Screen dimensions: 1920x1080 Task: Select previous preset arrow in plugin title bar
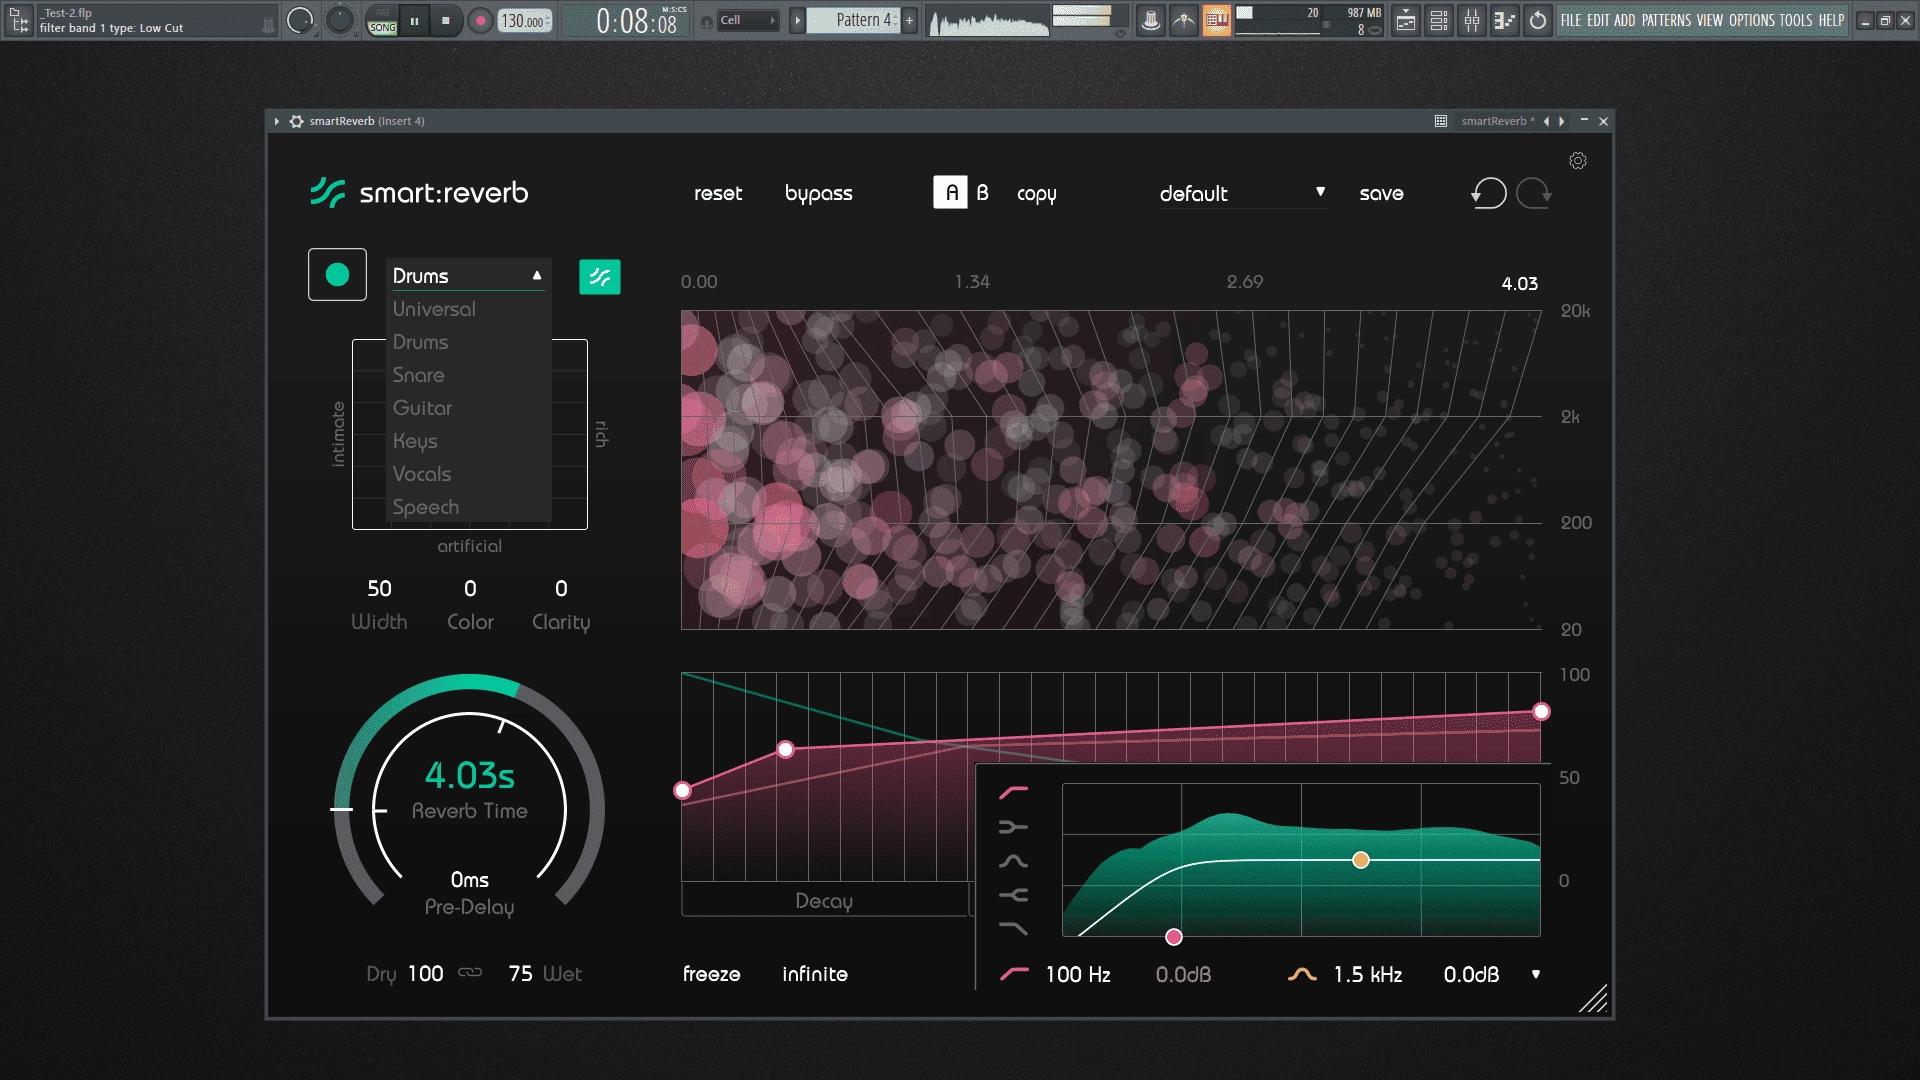pyautogui.click(x=1546, y=121)
